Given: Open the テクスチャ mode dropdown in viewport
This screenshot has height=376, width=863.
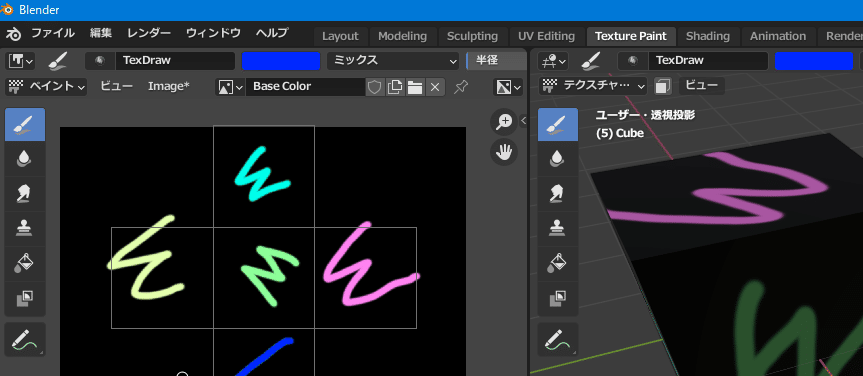Looking at the screenshot, I should click(x=593, y=86).
